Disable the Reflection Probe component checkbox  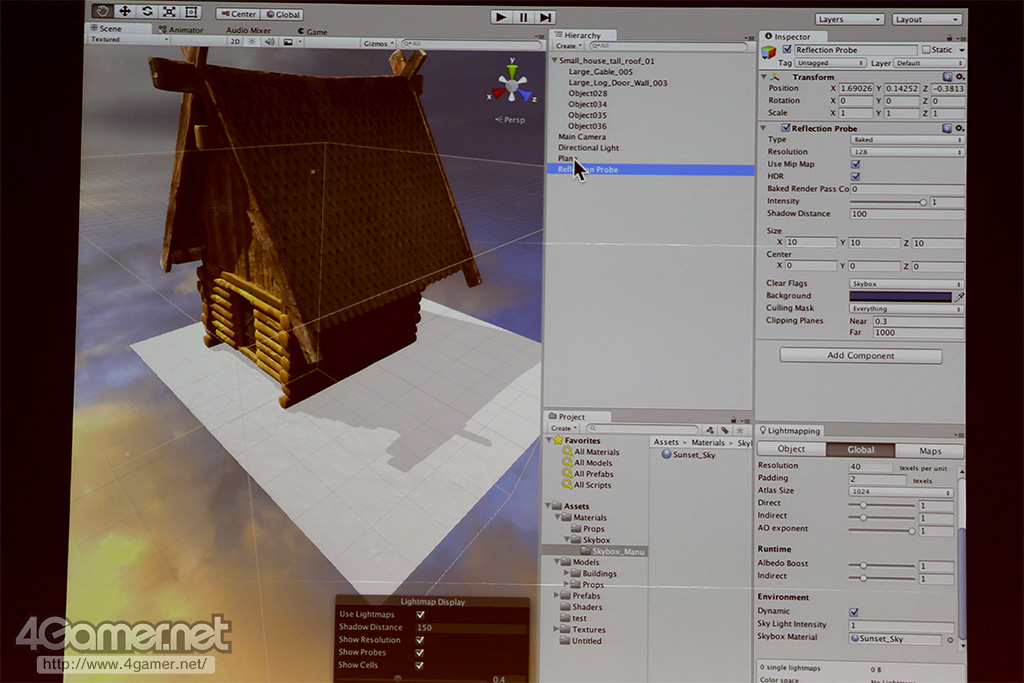pos(786,128)
